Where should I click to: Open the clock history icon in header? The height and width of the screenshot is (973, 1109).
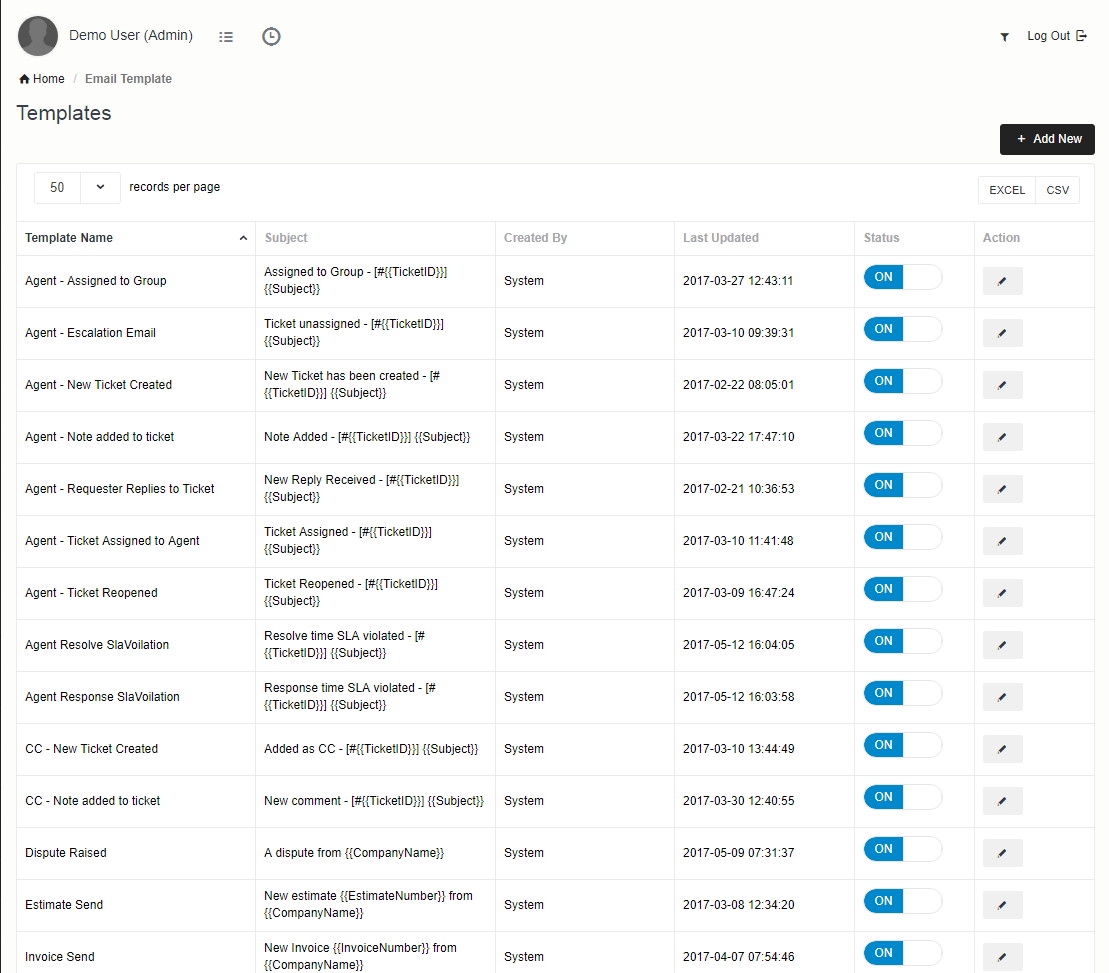[x=271, y=36]
